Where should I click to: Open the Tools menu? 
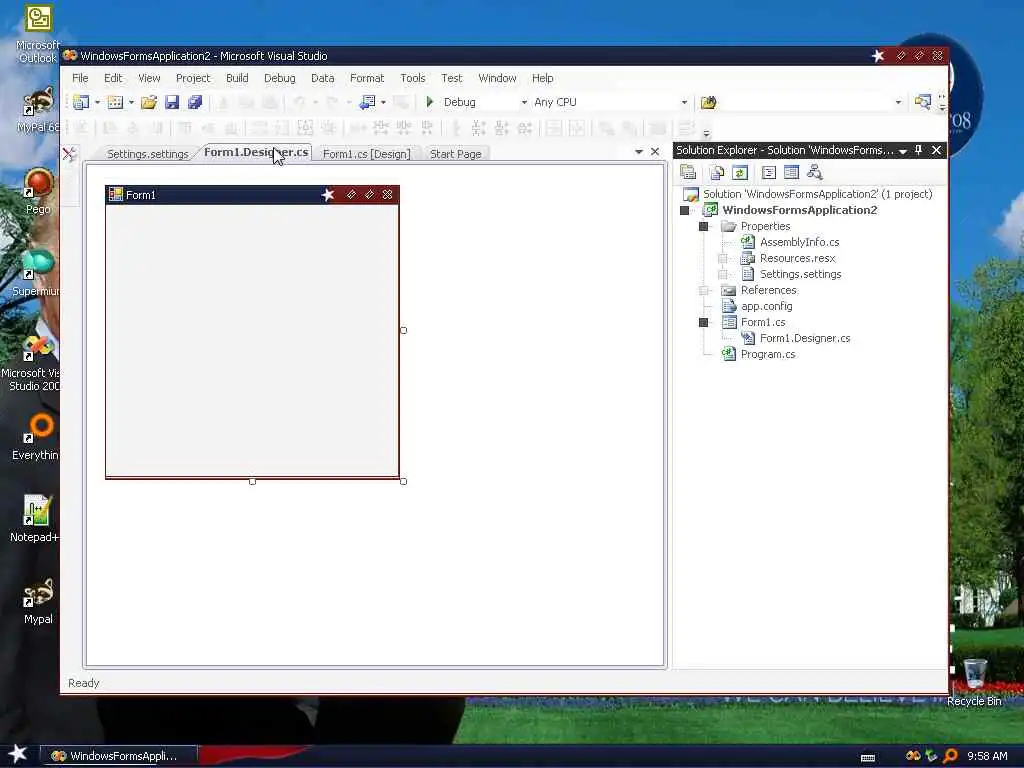tap(413, 78)
